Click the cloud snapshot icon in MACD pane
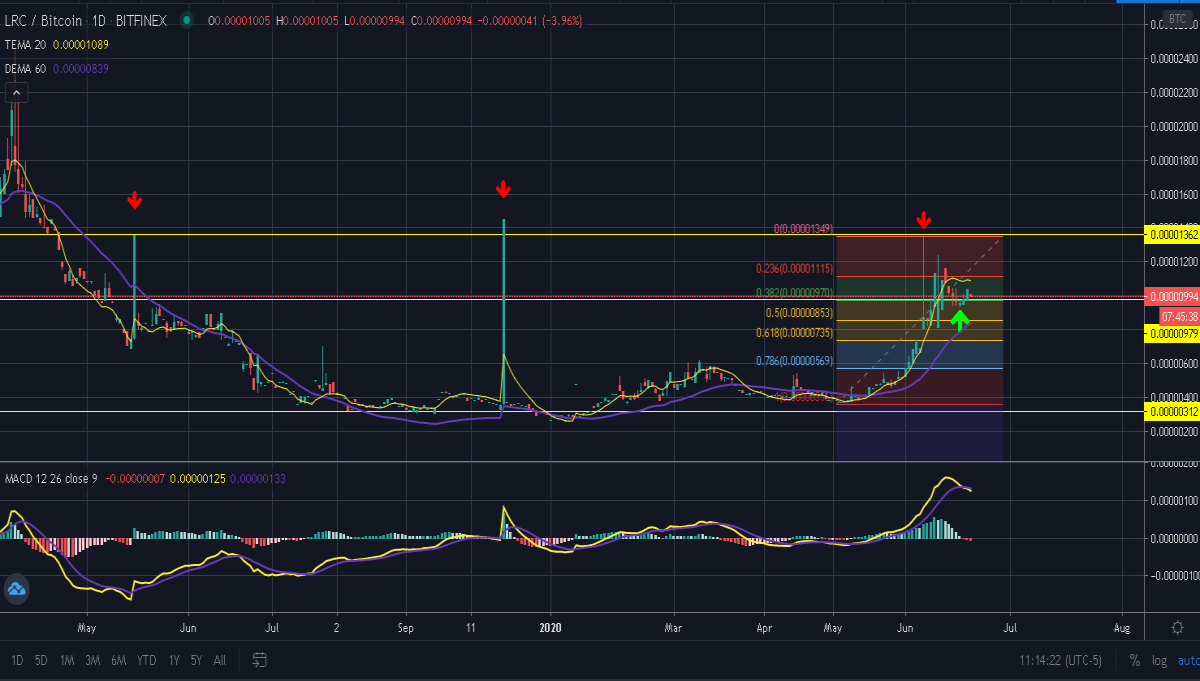 (16, 590)
